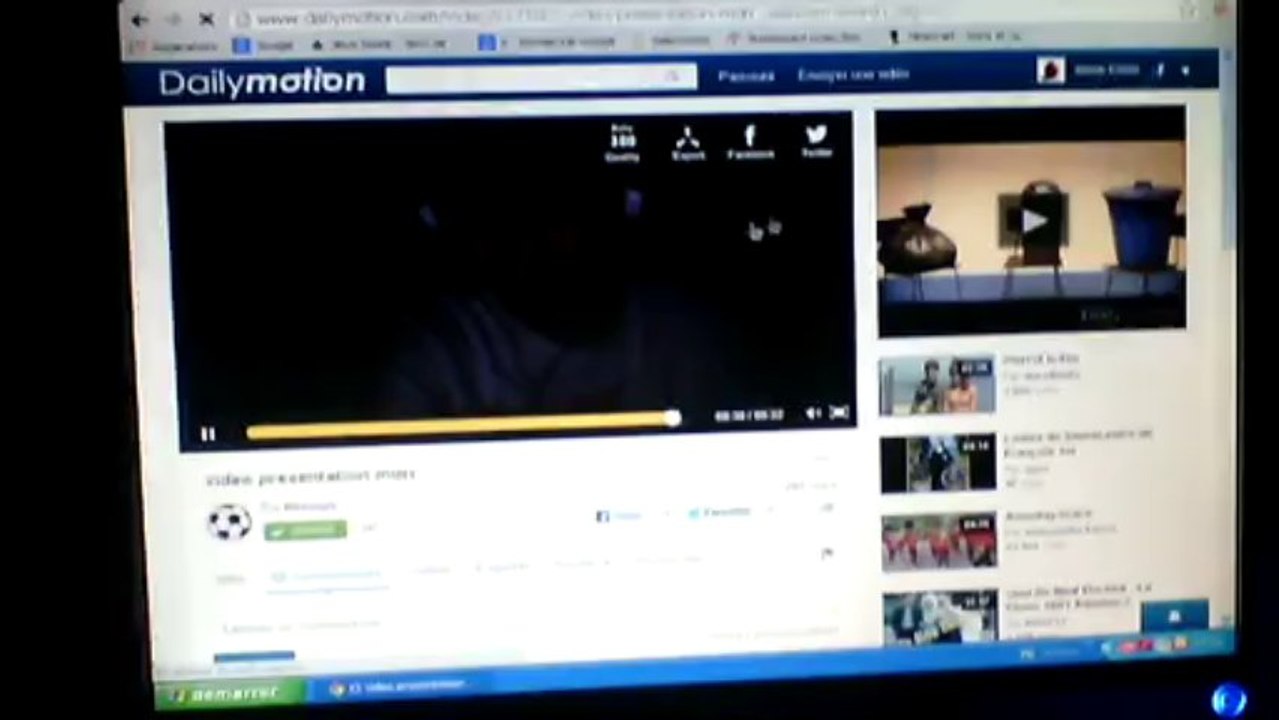1279x720 pixels.
Task: Click the search magnifier icon
Action: point(673,76)
